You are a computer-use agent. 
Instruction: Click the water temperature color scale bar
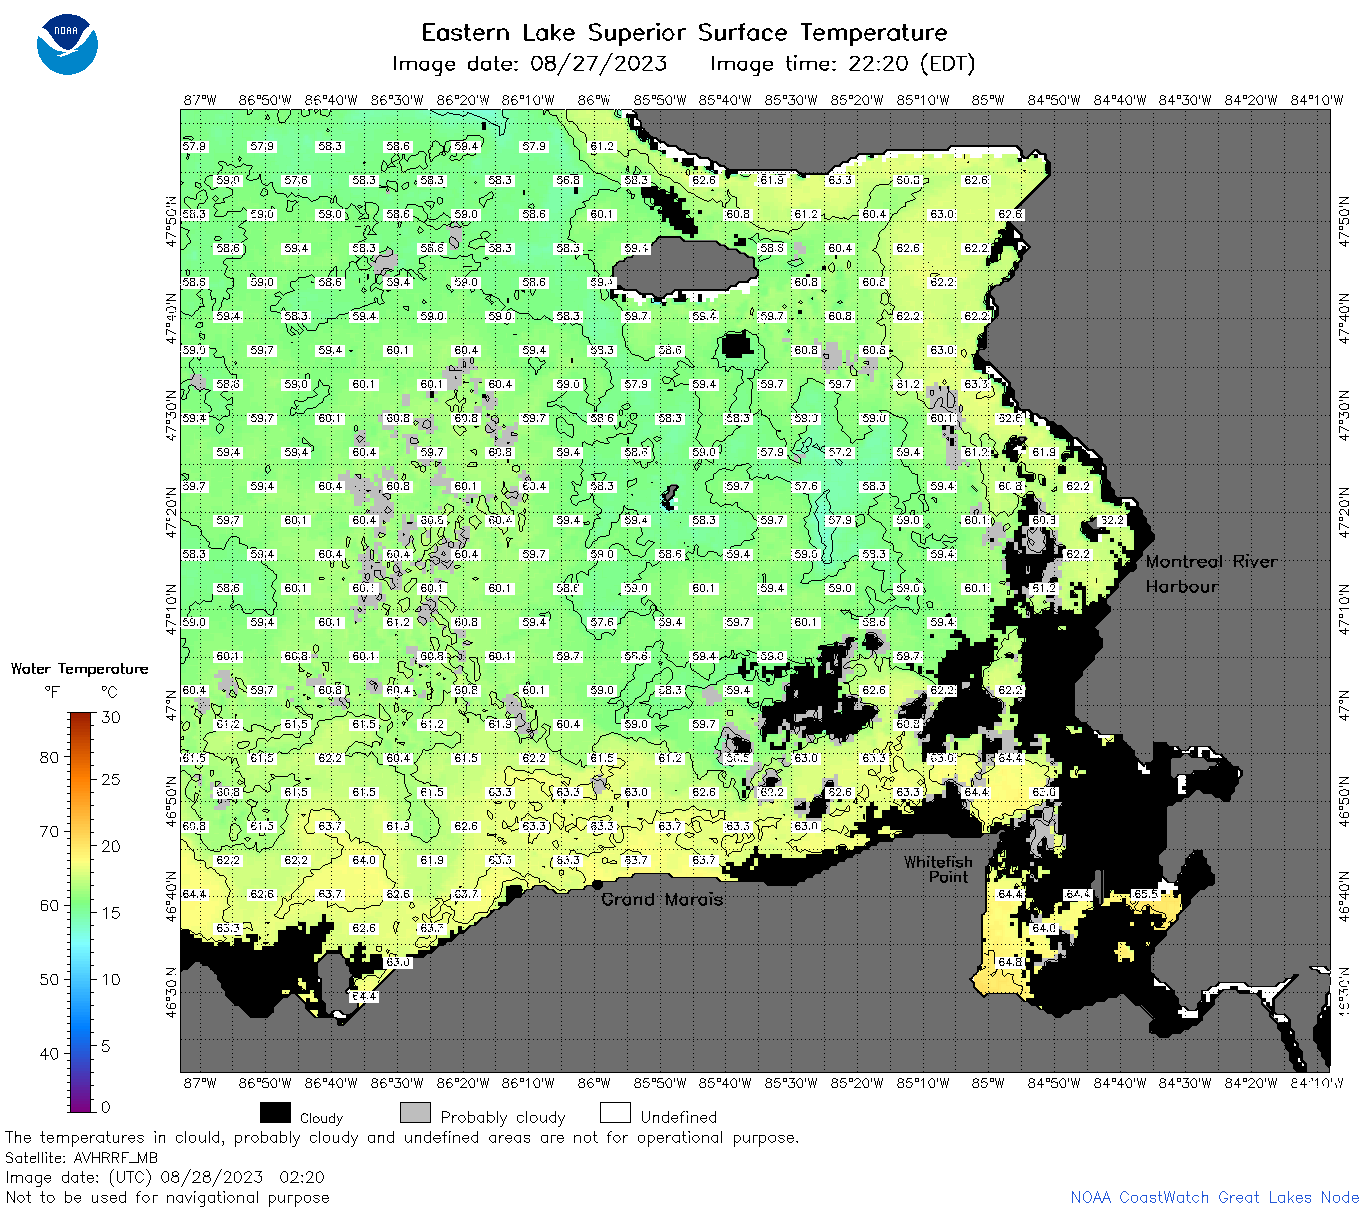pyautogui.click(x=80, y=911)
